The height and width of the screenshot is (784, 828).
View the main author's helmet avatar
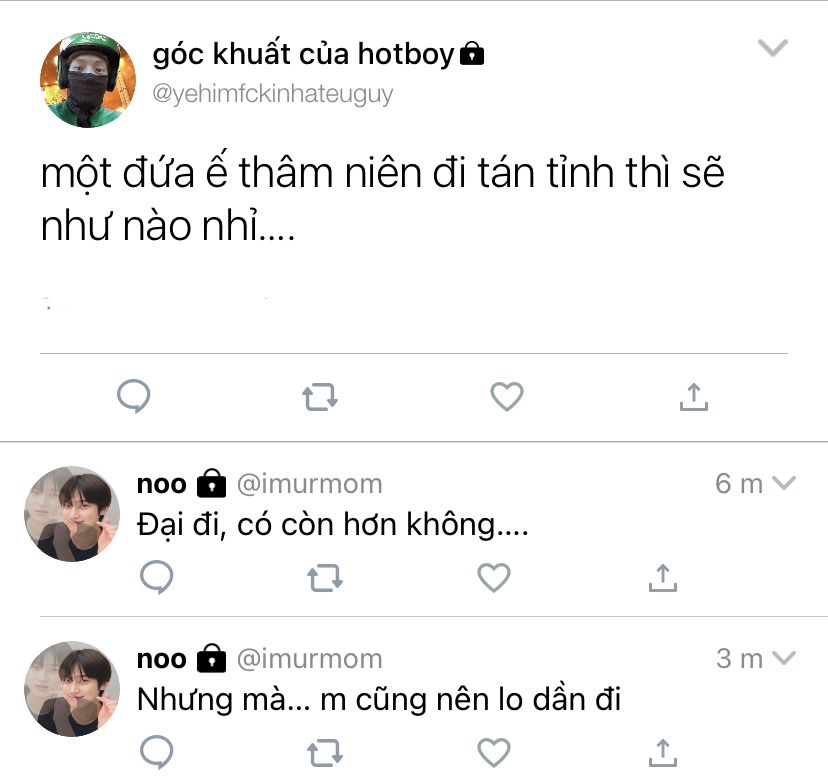tap(88, 80)
